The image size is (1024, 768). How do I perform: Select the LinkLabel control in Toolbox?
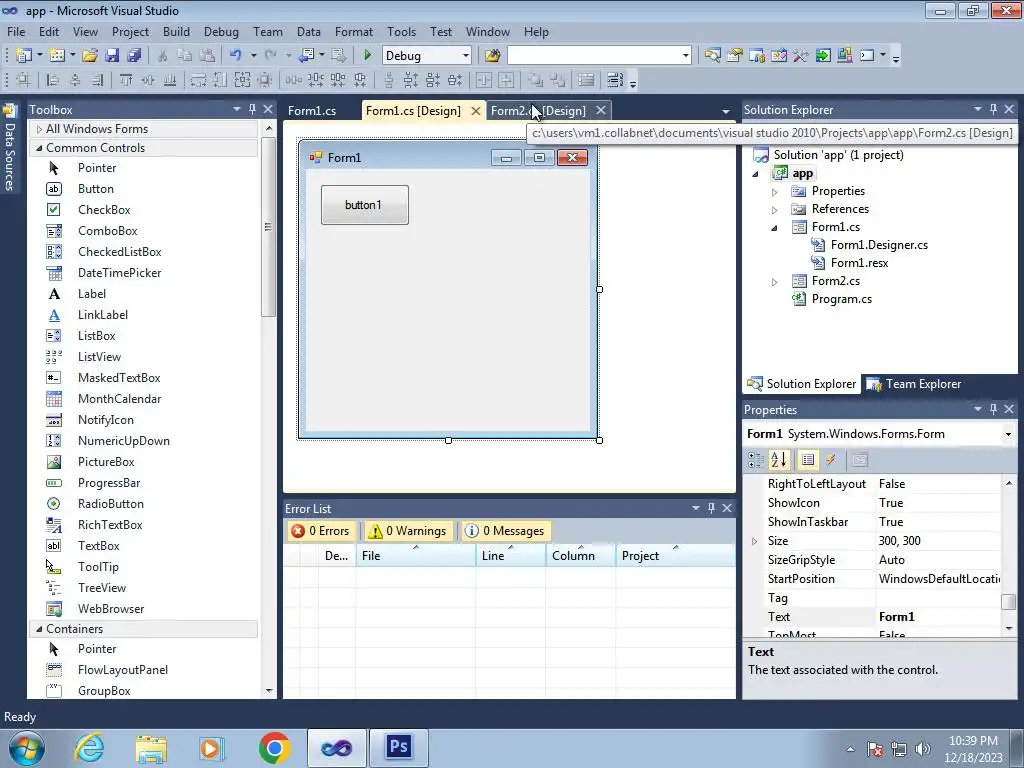coord(103,315)
